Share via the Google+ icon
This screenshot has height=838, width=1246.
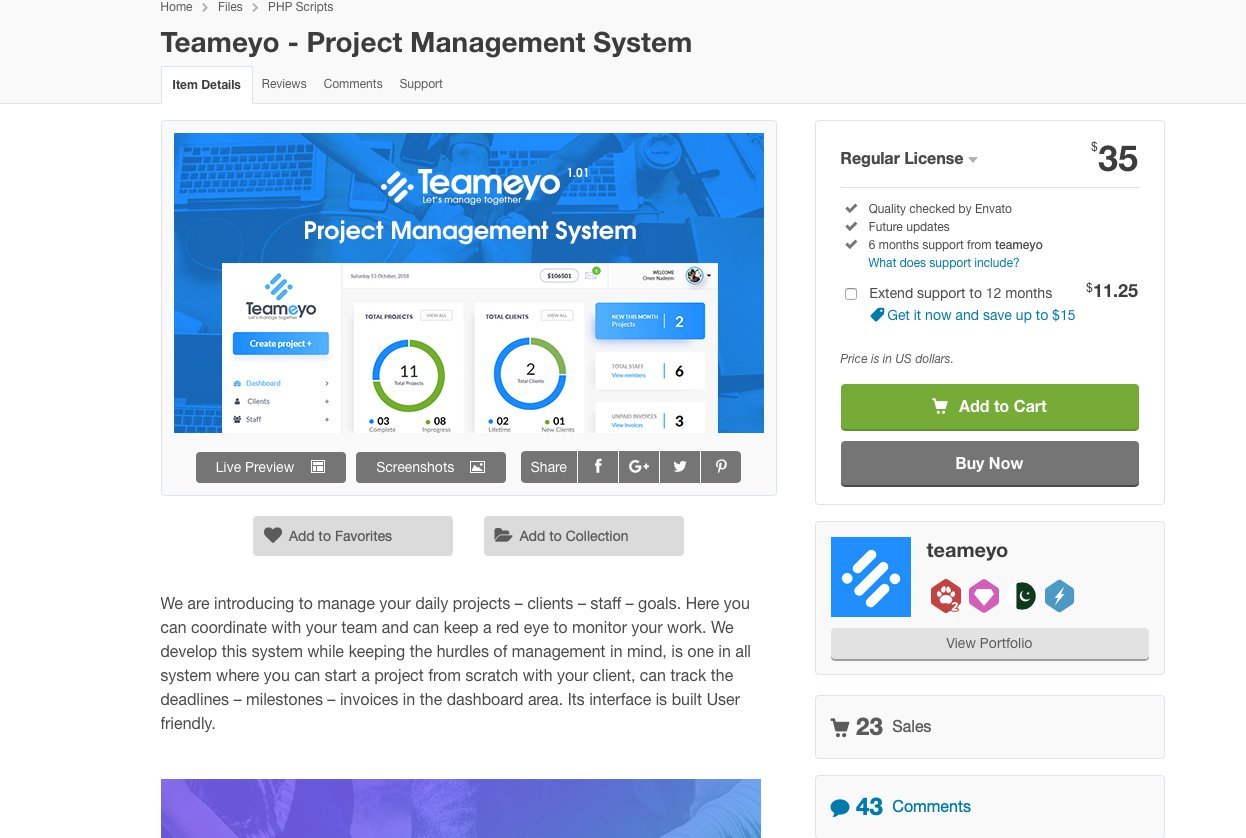pos(639,467)
